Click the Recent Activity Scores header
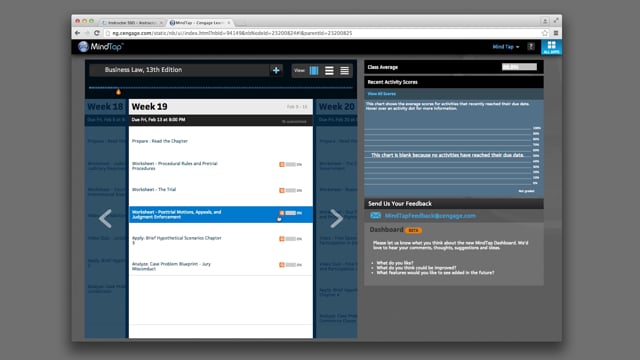 pos(453,82)
